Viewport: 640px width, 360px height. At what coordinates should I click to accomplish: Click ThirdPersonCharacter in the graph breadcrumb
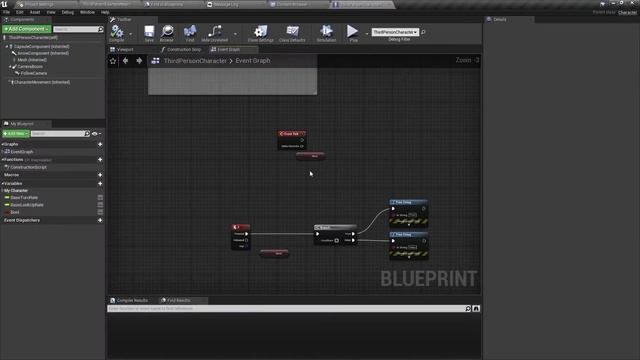pyautogui.click(x=195, y=60)
